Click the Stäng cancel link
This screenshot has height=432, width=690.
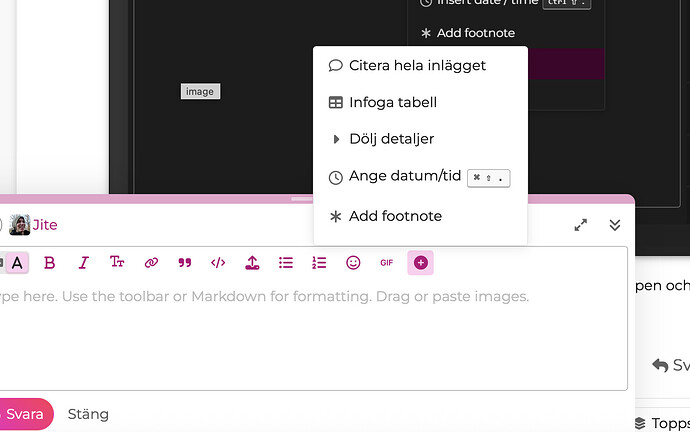[88, 414]
